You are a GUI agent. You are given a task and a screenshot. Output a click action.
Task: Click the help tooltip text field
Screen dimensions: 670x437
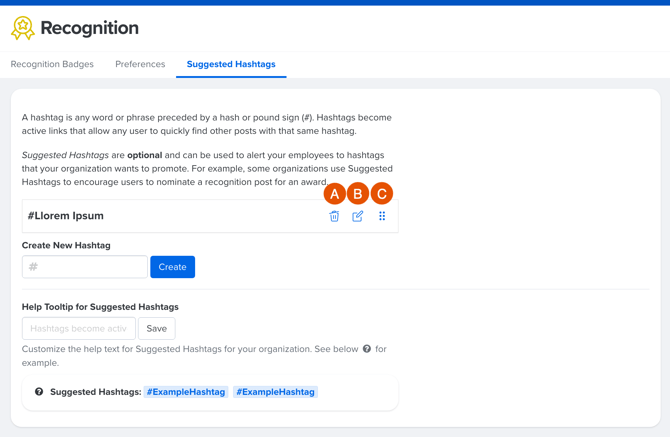79,328
